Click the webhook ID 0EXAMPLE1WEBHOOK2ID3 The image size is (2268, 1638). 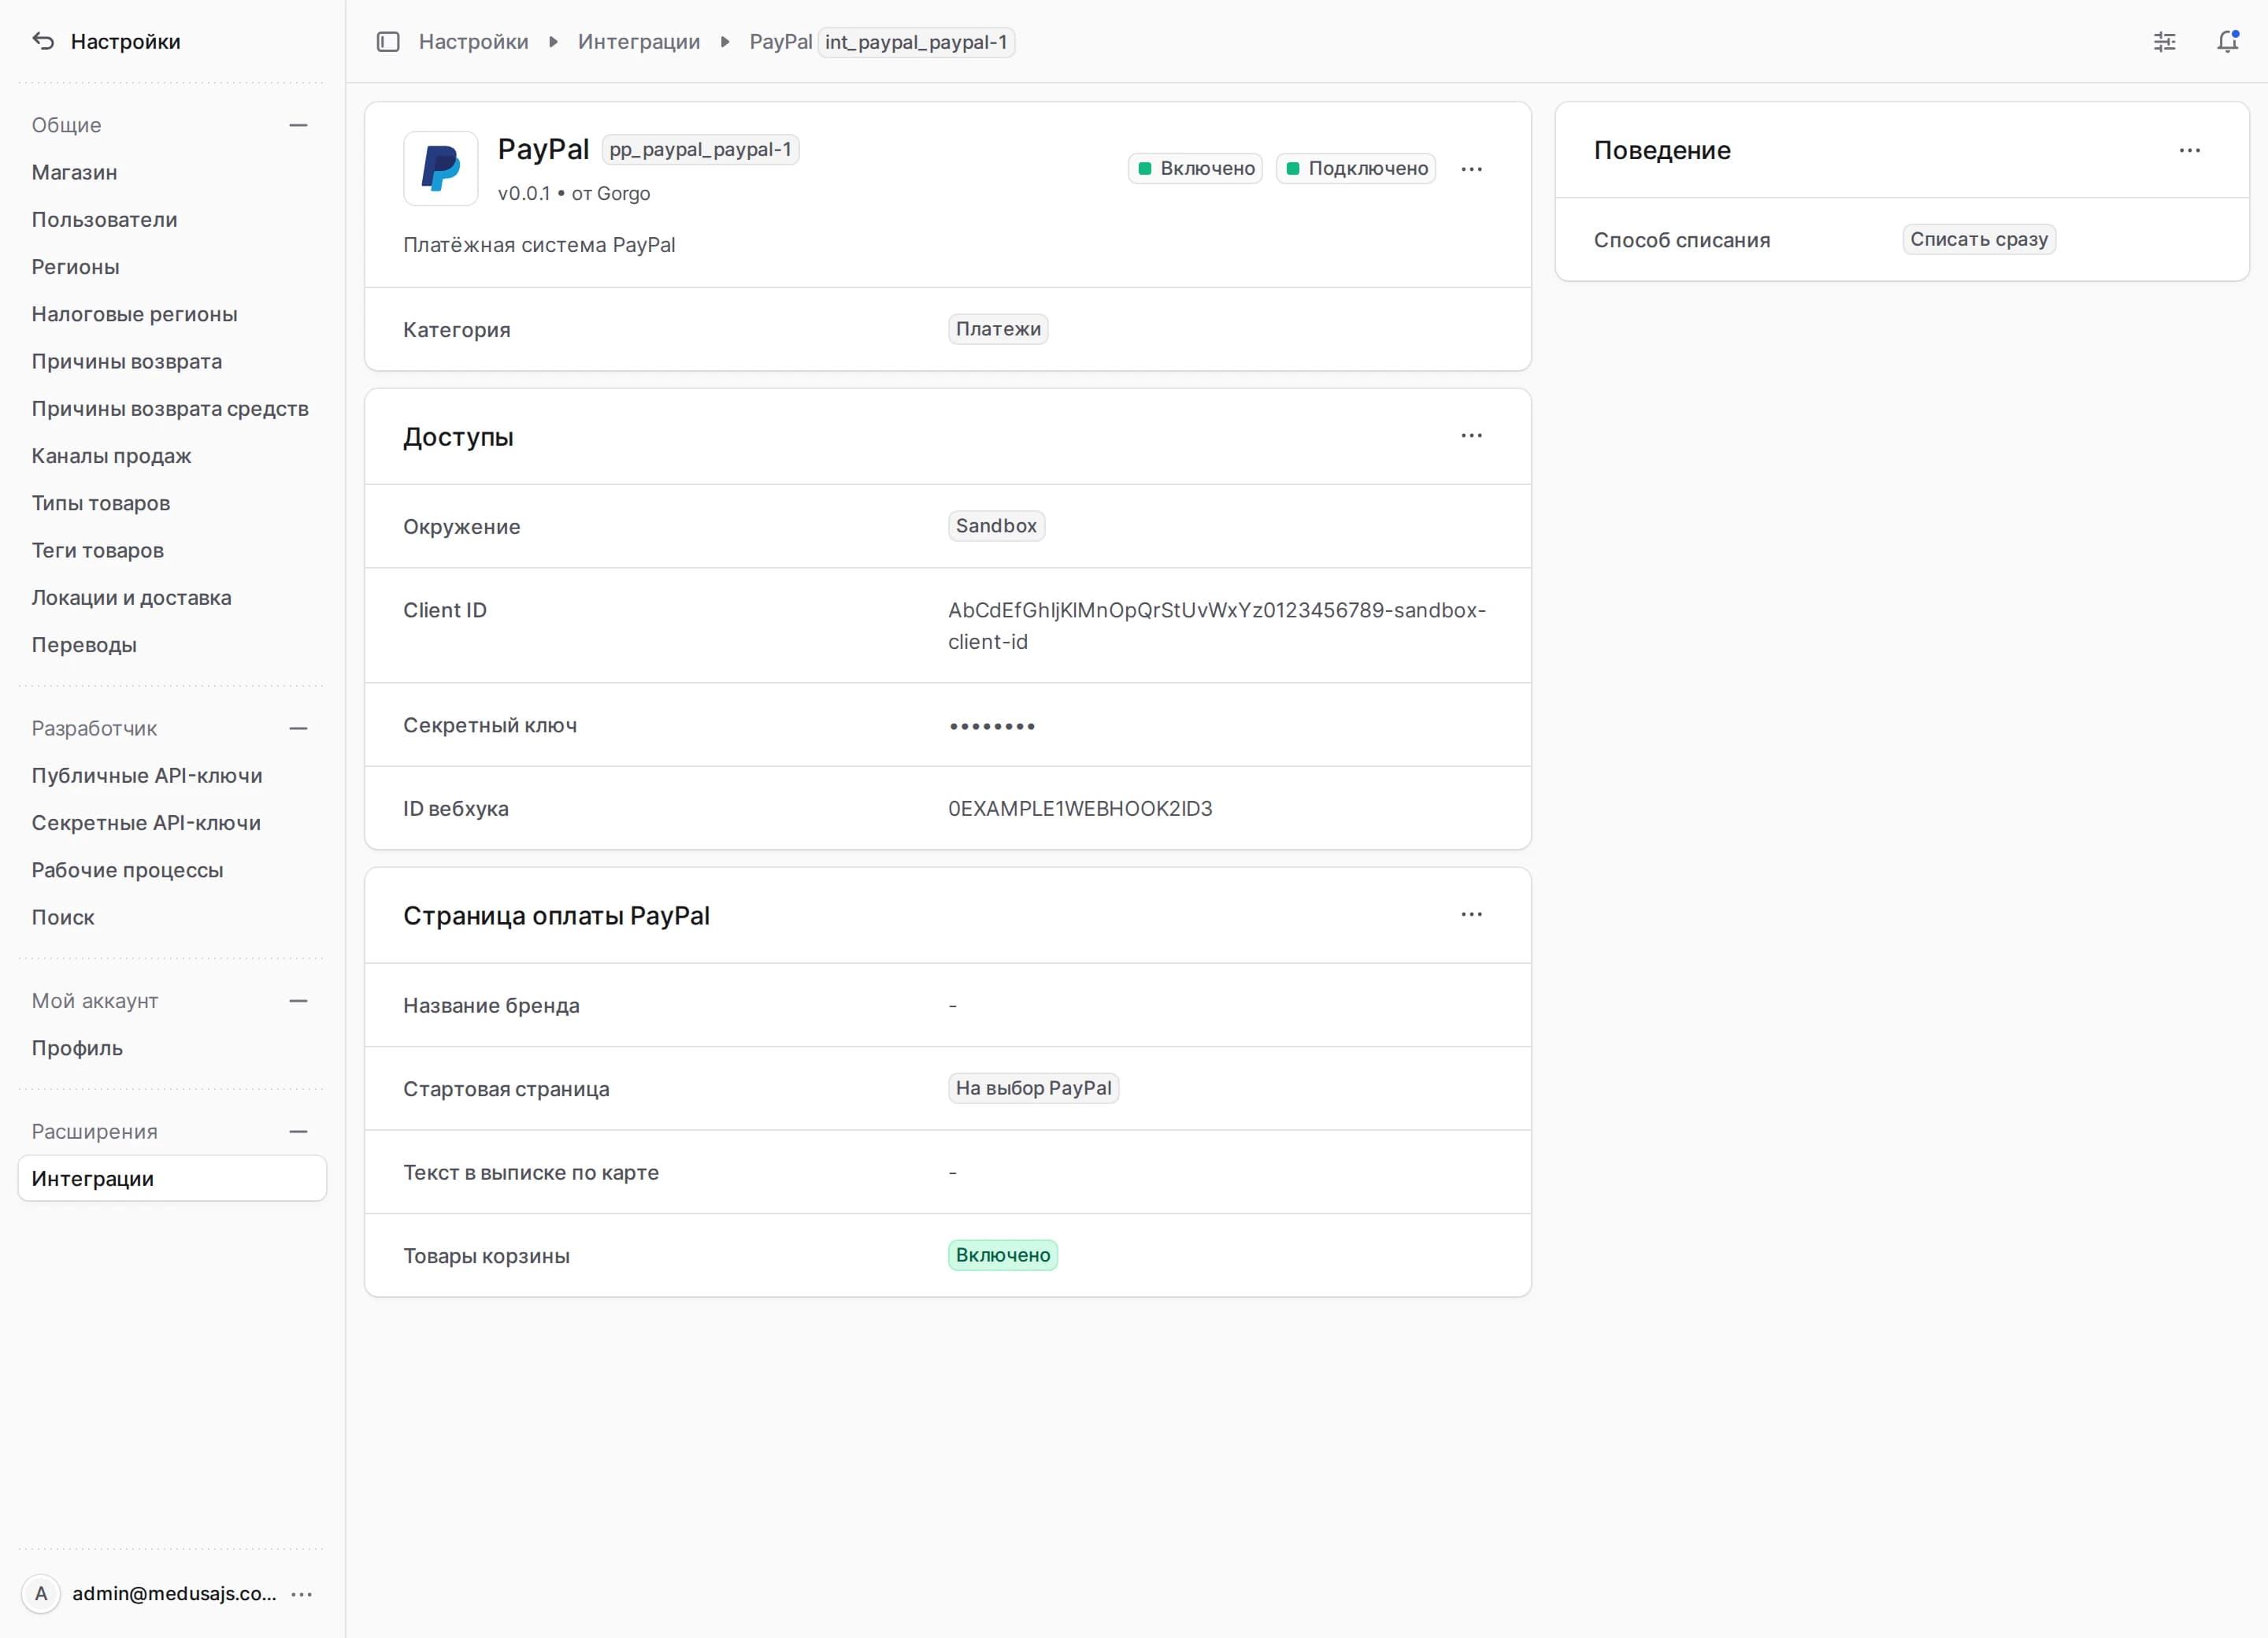[x=1080, y=809]
